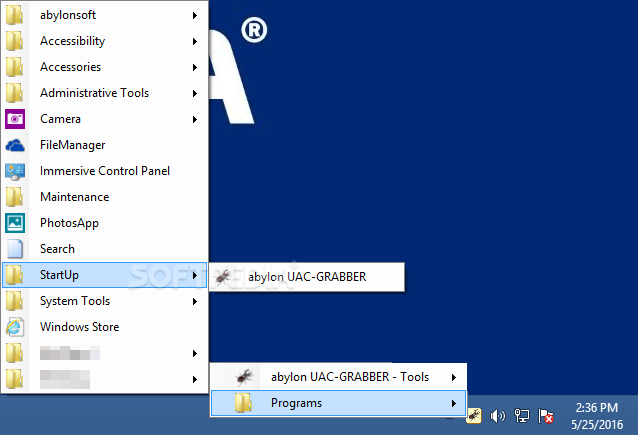Click the StartUp folder icon
Viewport: 638px width, 435px height.
point(14,275)
